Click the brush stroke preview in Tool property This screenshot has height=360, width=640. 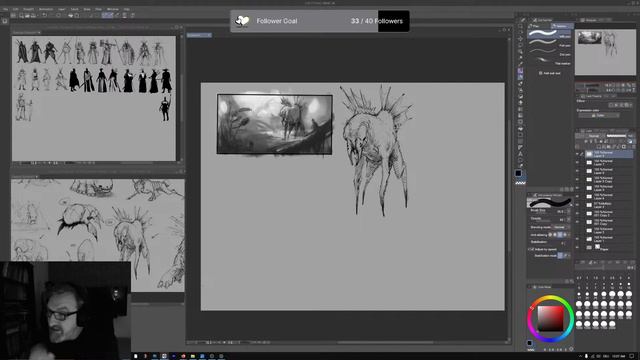[549, 202]
